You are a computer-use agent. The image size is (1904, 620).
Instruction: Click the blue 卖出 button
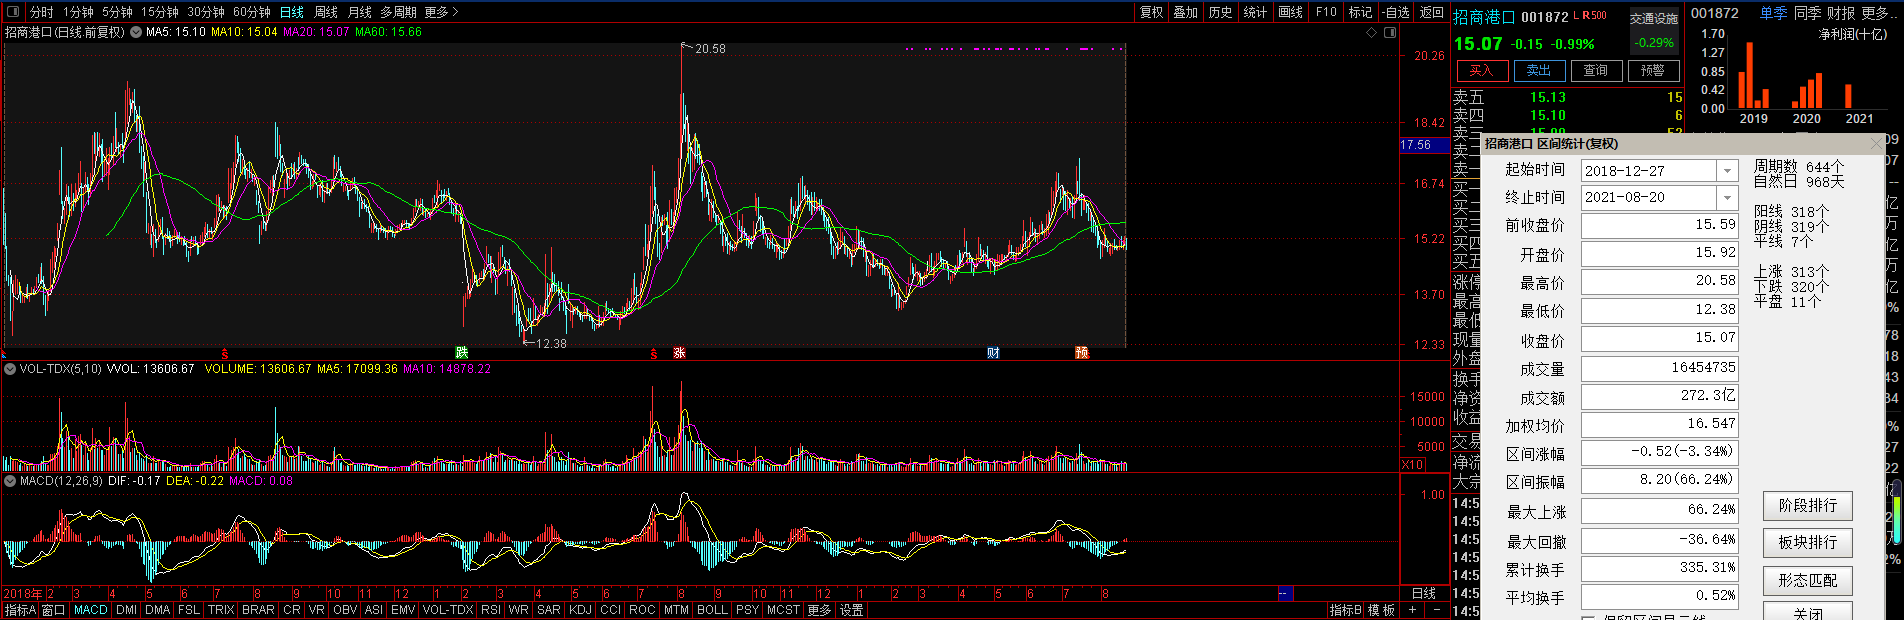pyautogui.click(x=1539, y=70)
